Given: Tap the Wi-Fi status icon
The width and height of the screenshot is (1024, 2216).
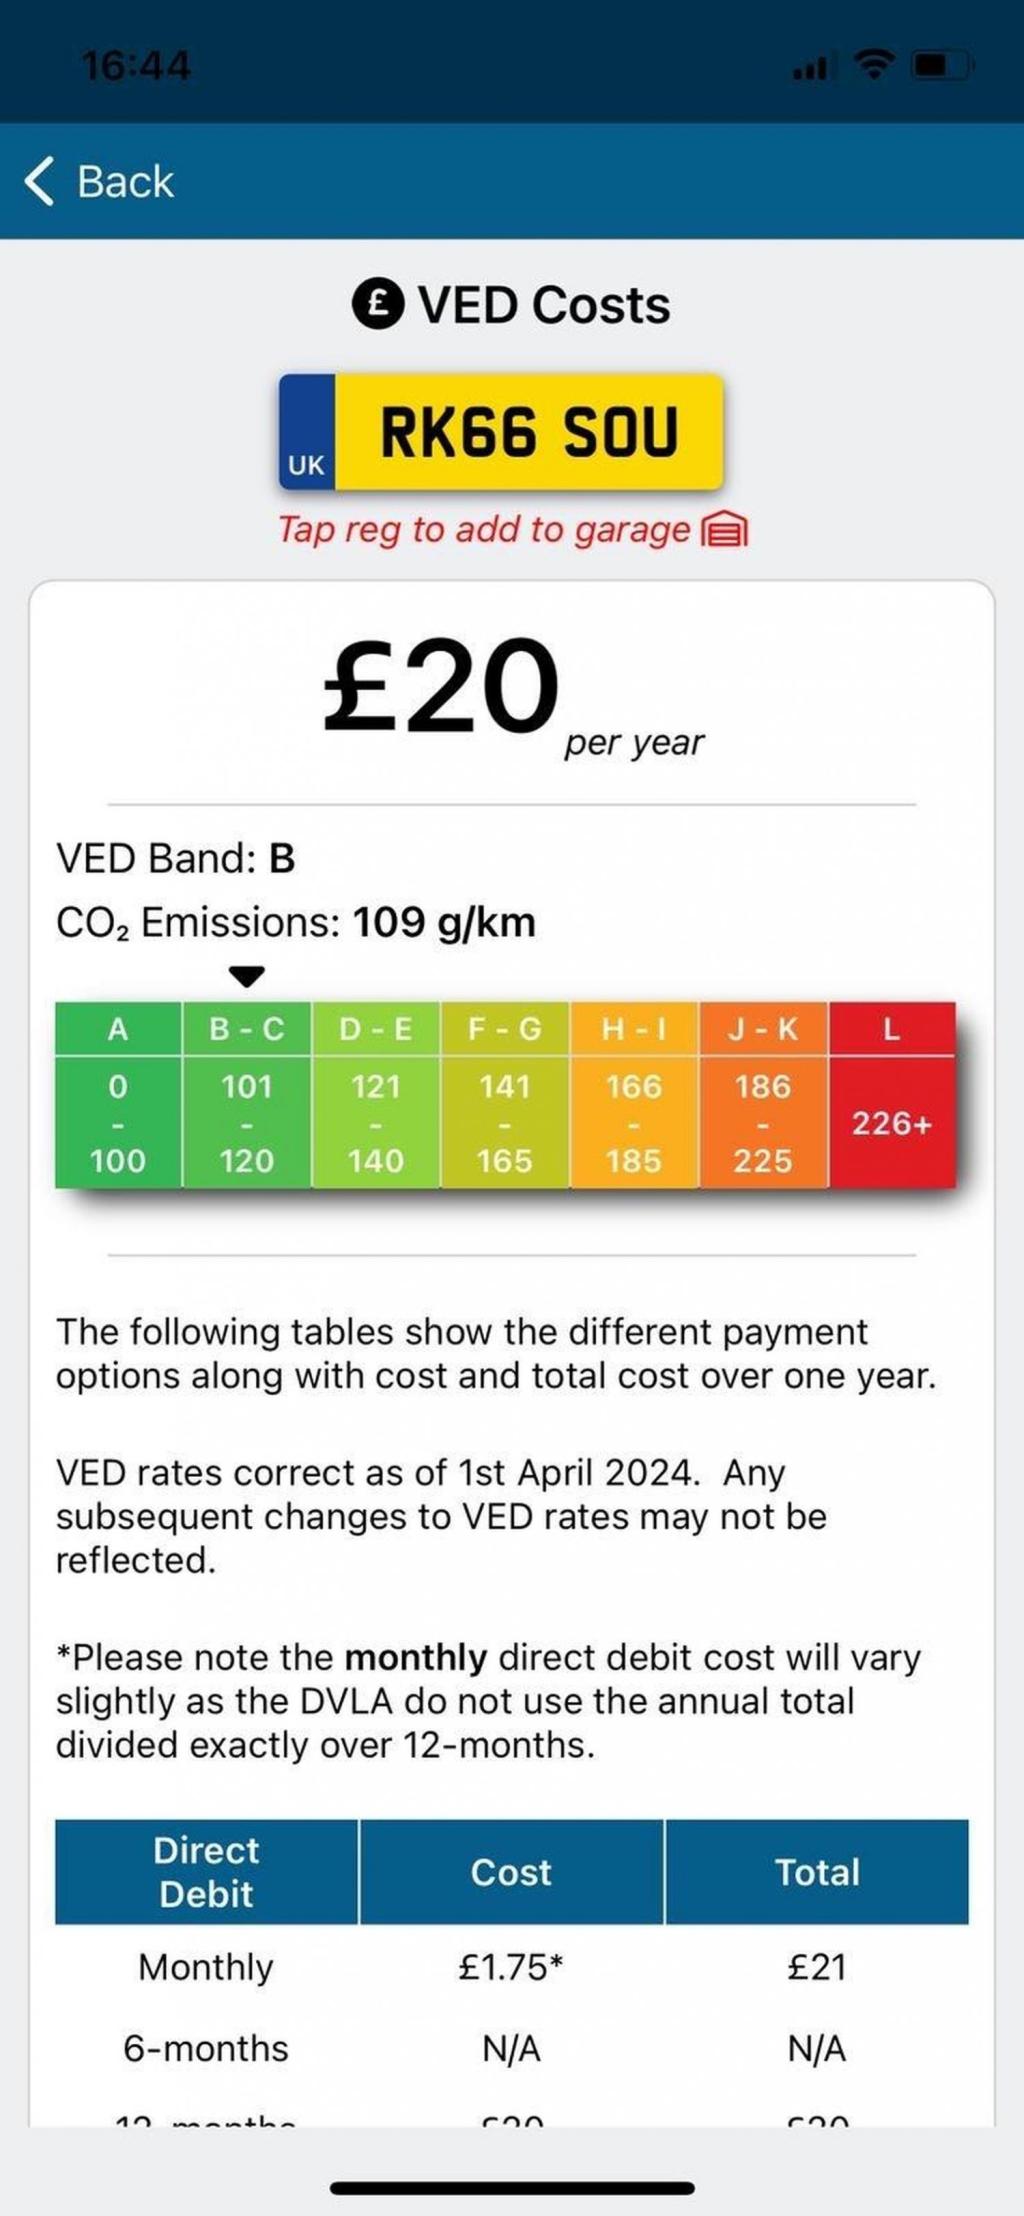Looking at the screenshot, I should pyautogui.click(x=875, y=66).
